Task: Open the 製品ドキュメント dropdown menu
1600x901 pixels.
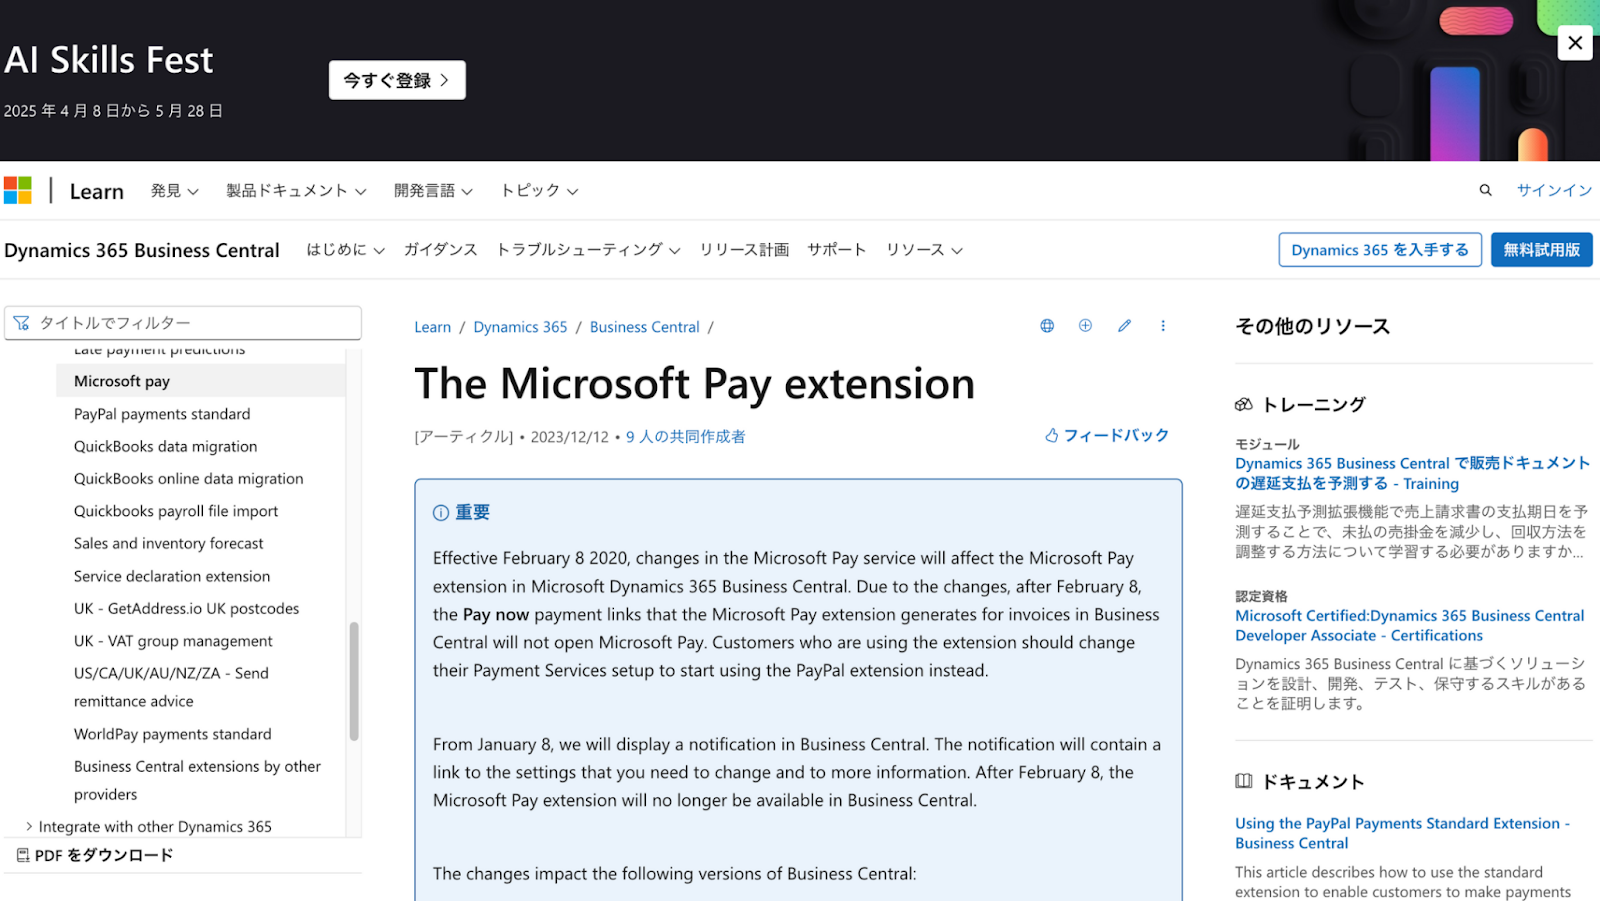Action: coord(296,191)
